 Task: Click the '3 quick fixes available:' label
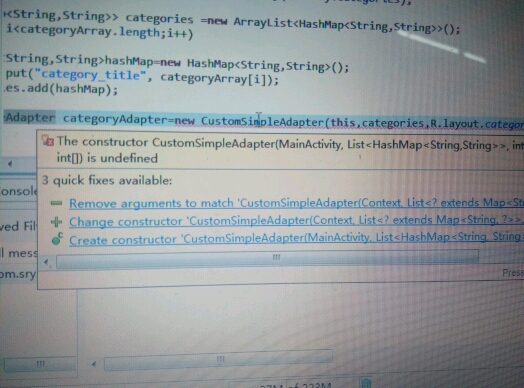(107, 180)
